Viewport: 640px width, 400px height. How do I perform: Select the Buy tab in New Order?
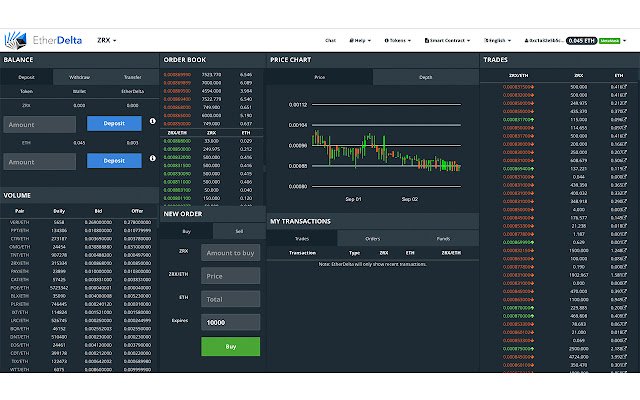click(187, 231)
